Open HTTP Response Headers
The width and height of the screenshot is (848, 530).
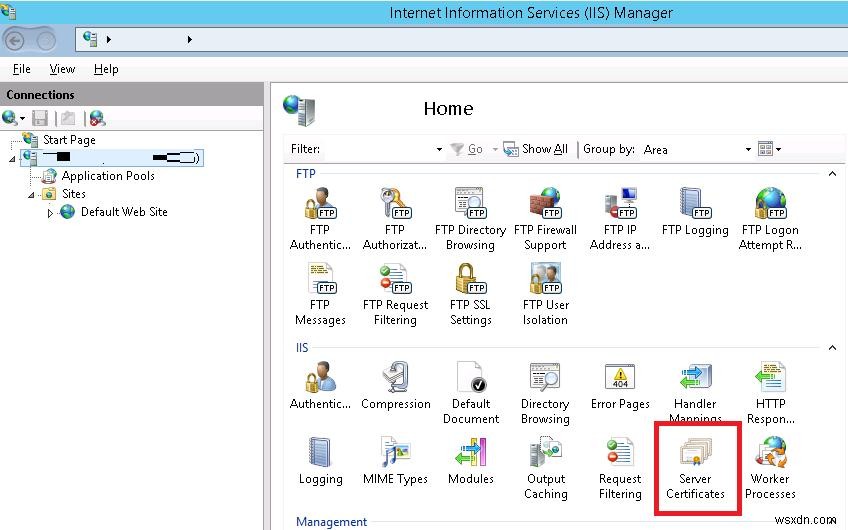(770, 393)
